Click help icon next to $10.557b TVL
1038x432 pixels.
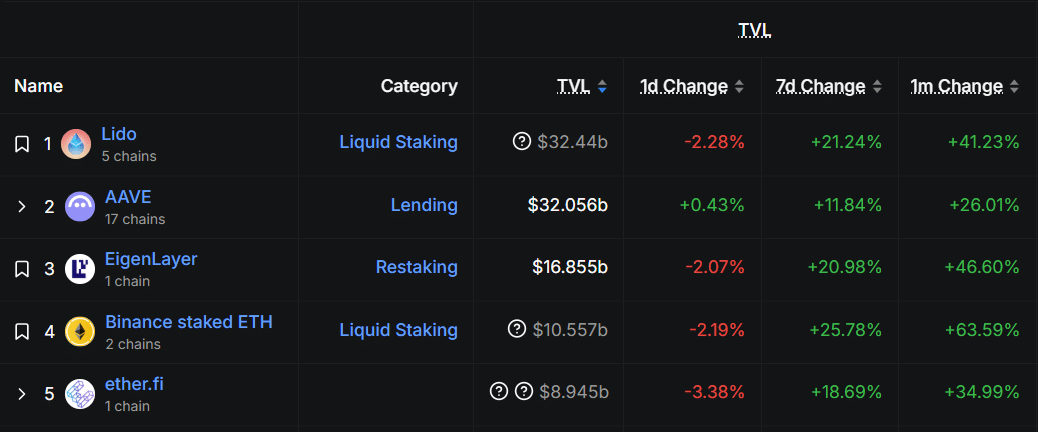517,329
